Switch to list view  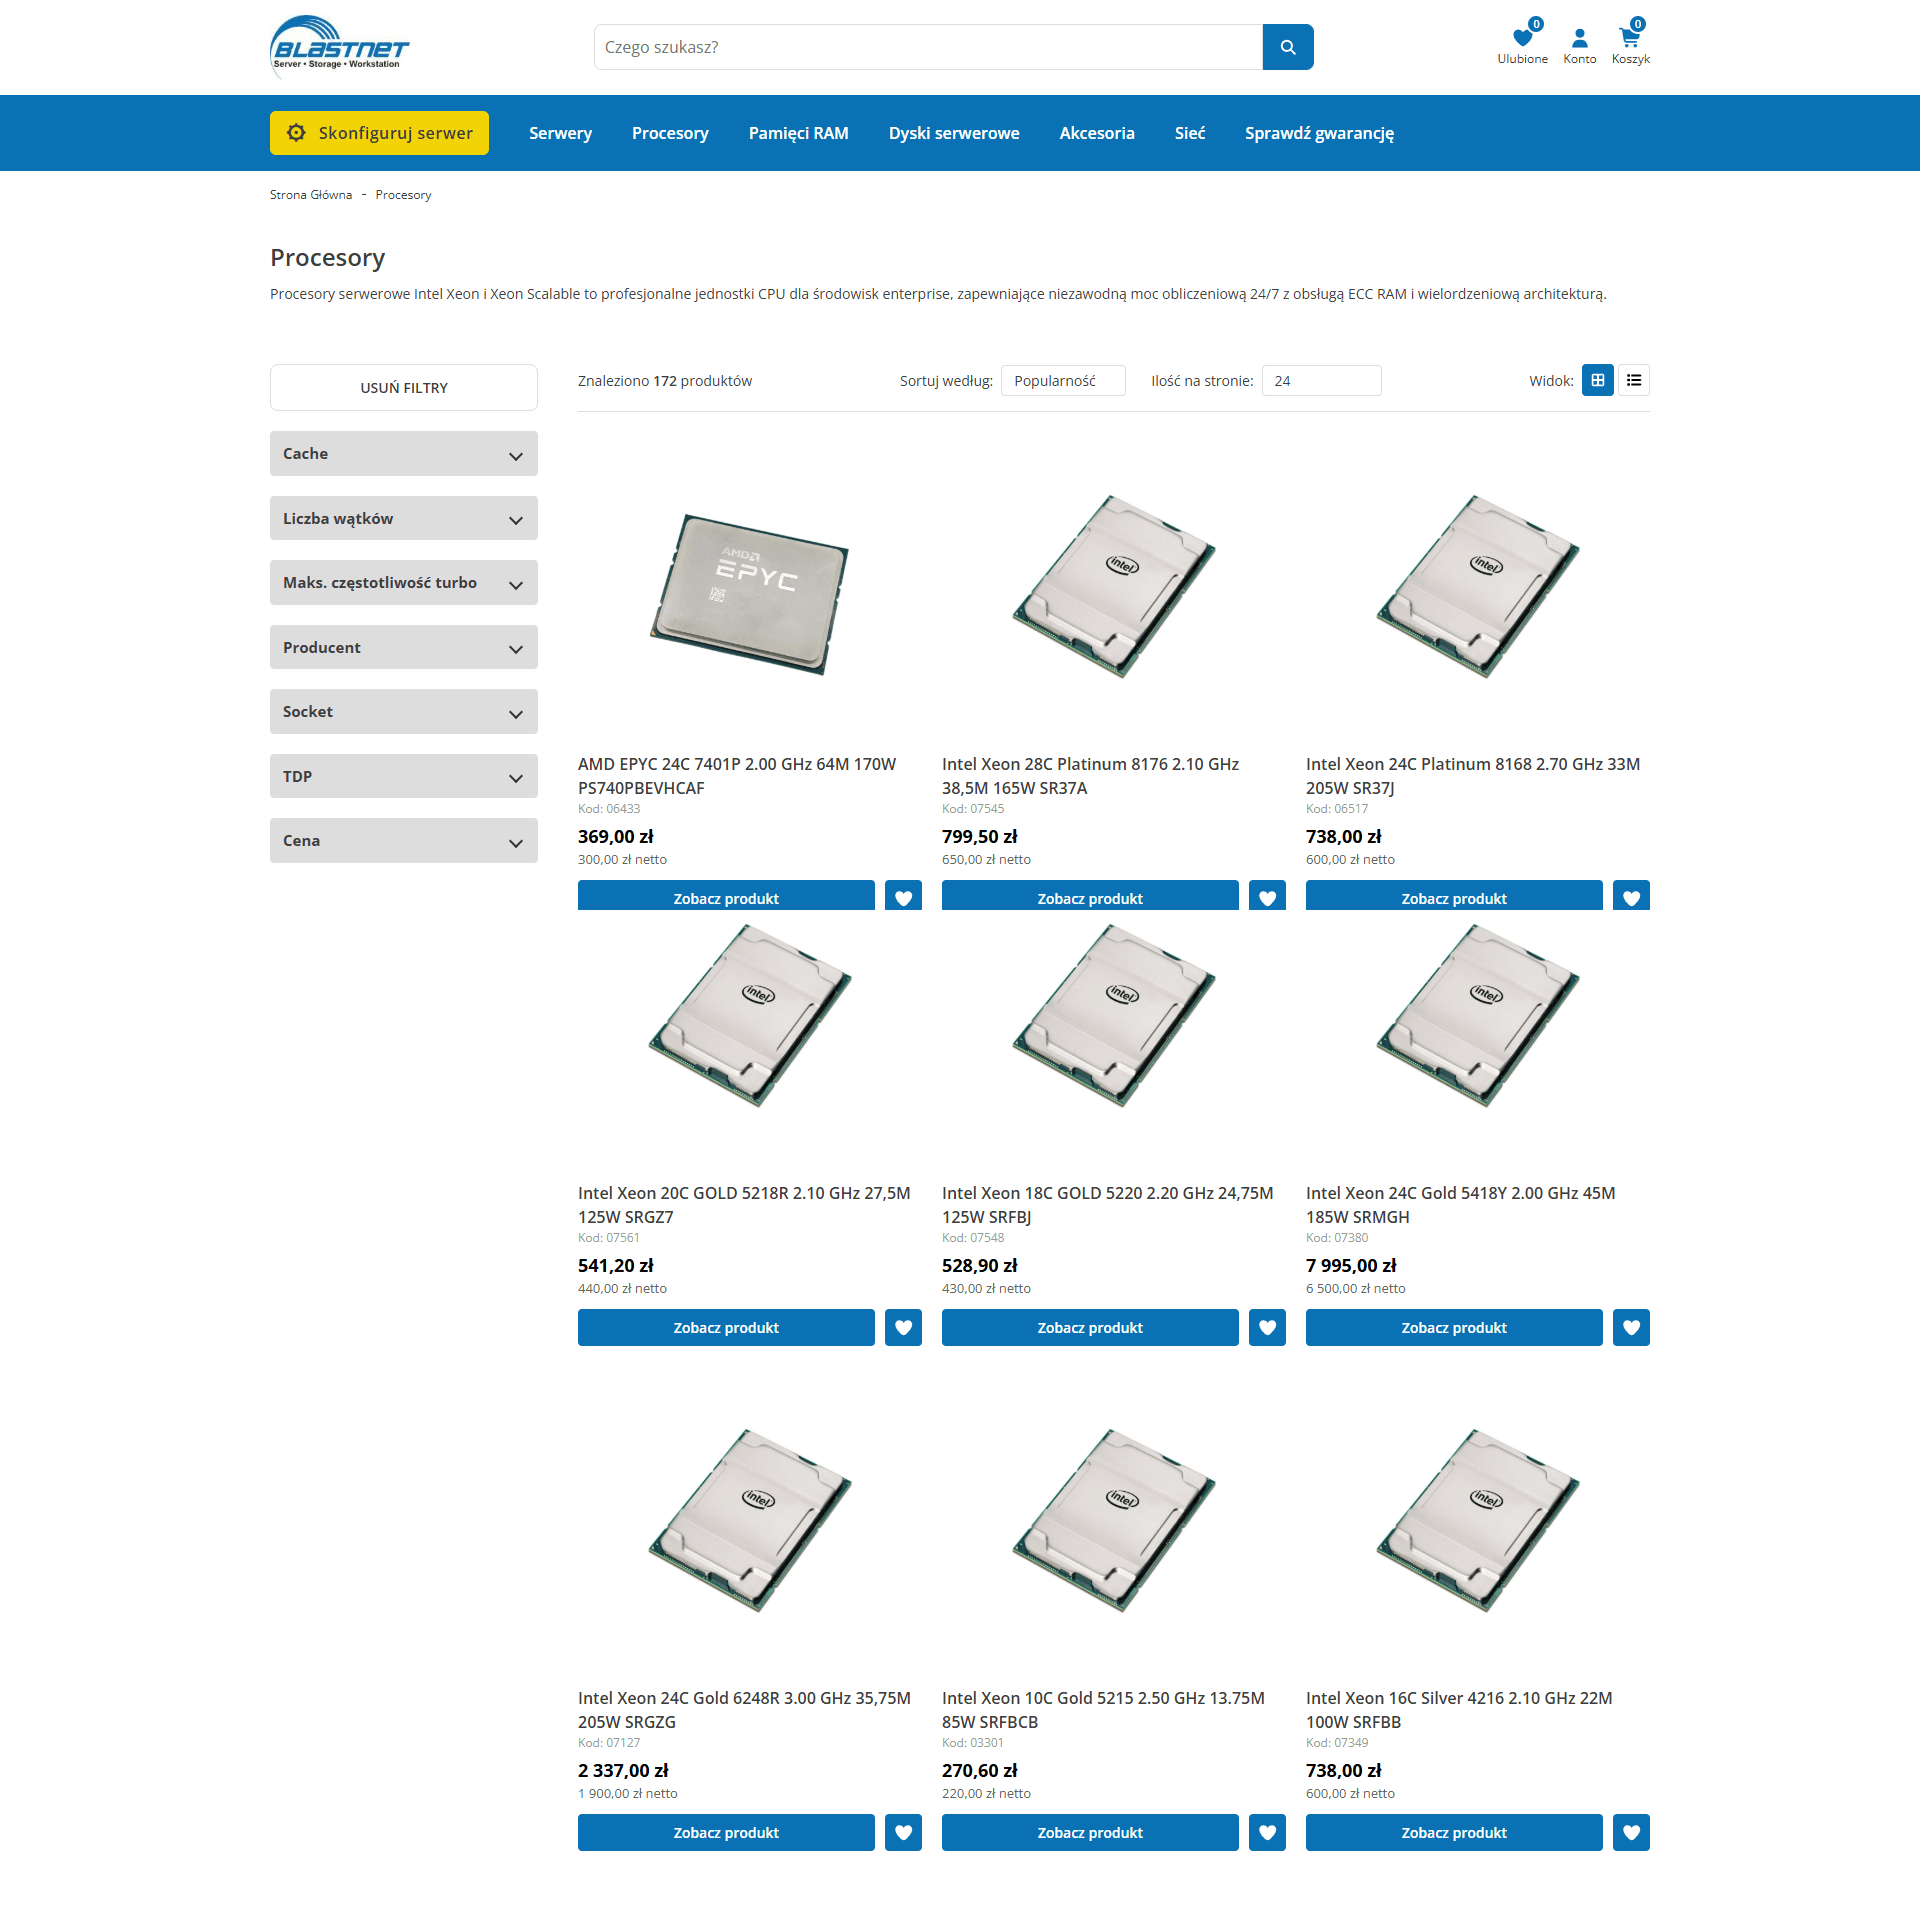click(x=1634, y=380)
